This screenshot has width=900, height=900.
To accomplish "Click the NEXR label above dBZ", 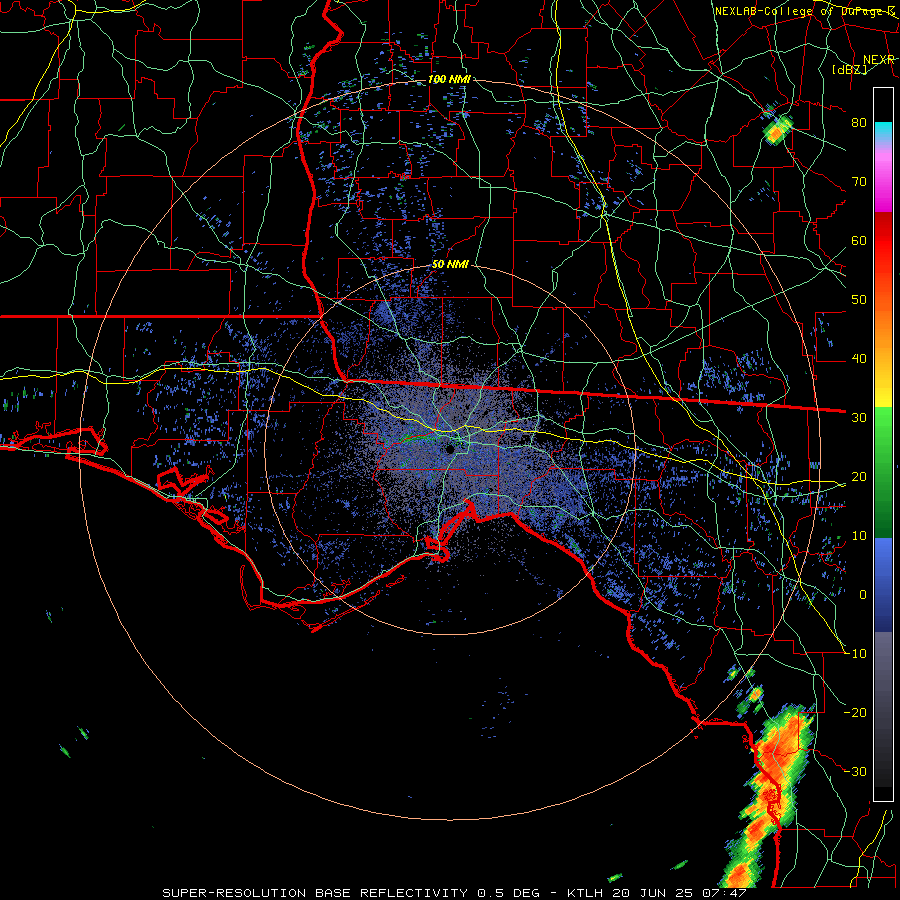I will pos(879,60).
